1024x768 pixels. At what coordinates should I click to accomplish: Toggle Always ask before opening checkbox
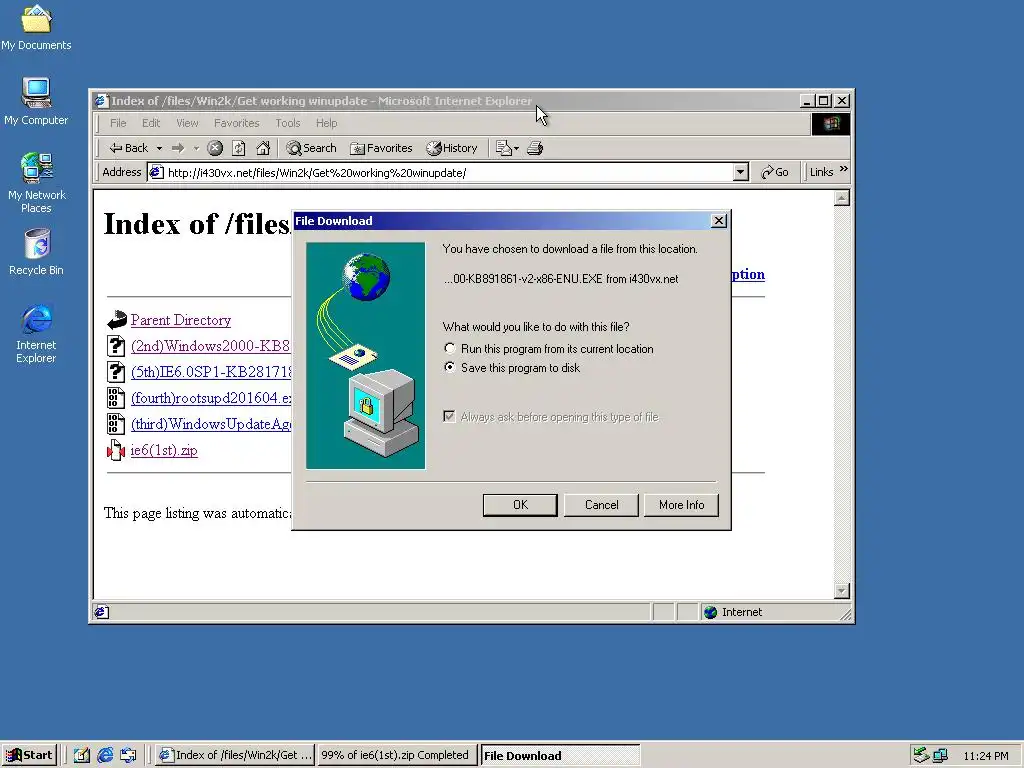[449, 417]
